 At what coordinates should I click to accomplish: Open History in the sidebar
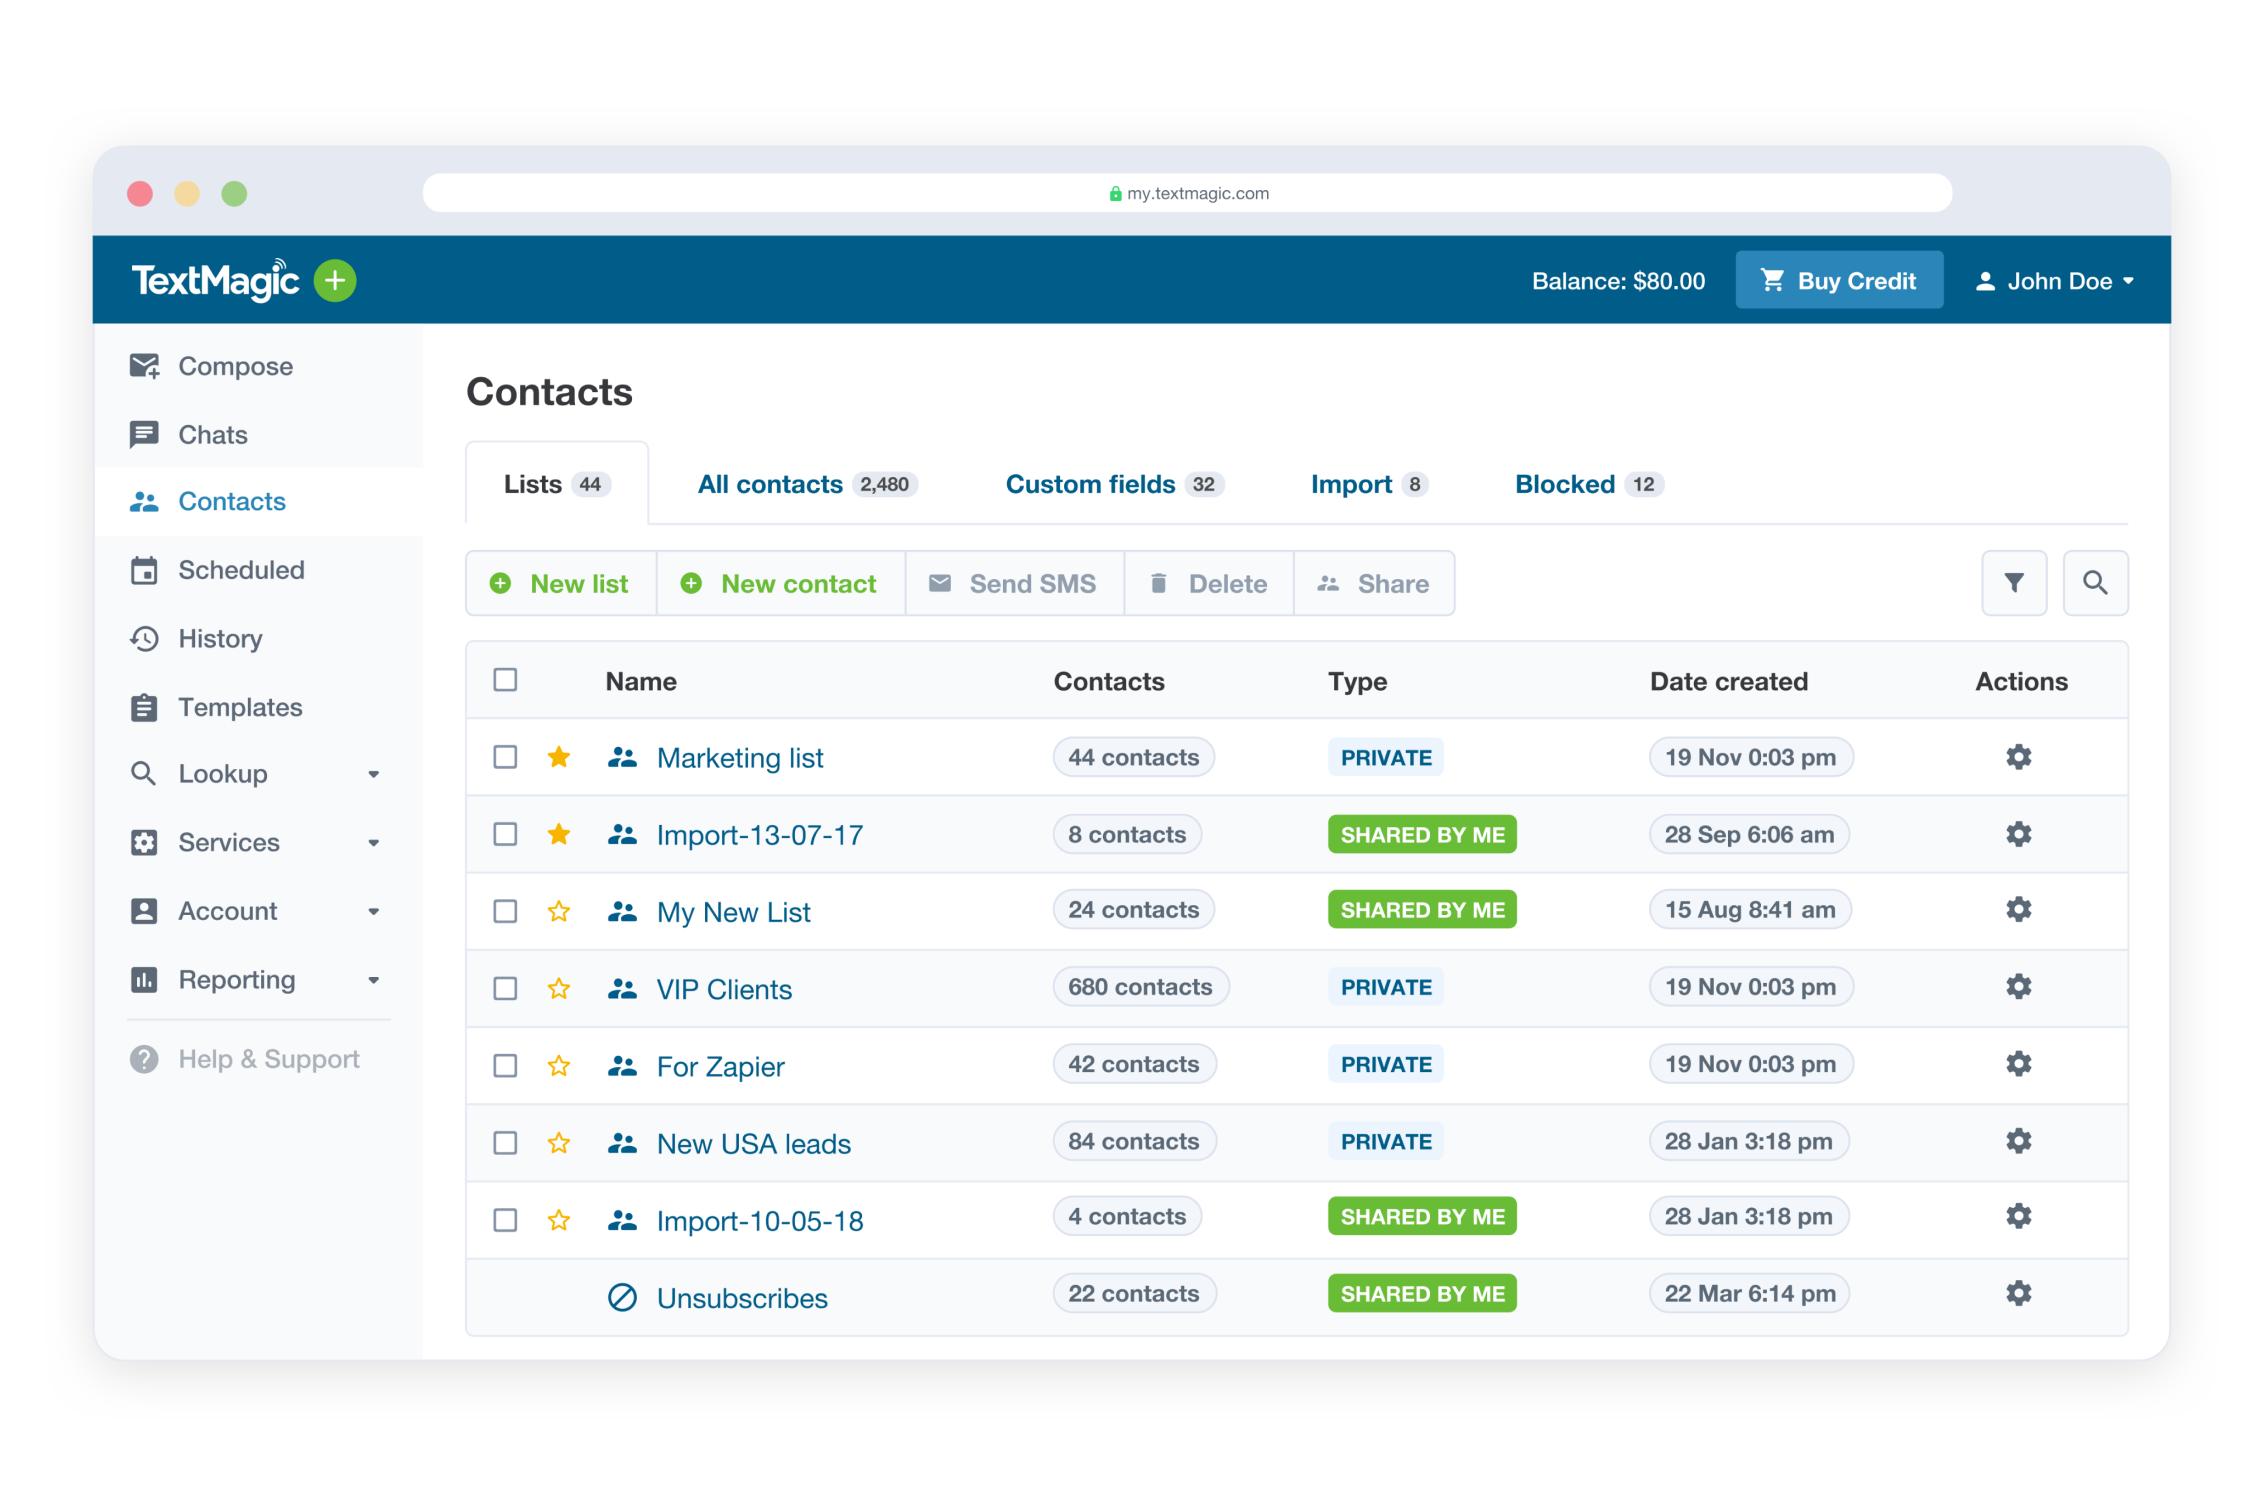(x=220, y=639)
